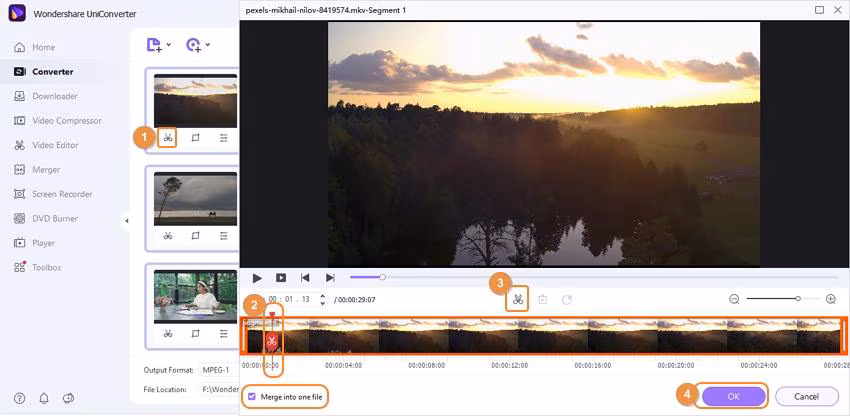Jump to next frame
Image resolution: width=850 pixels, height=416 pixels.
pos(330,278)
